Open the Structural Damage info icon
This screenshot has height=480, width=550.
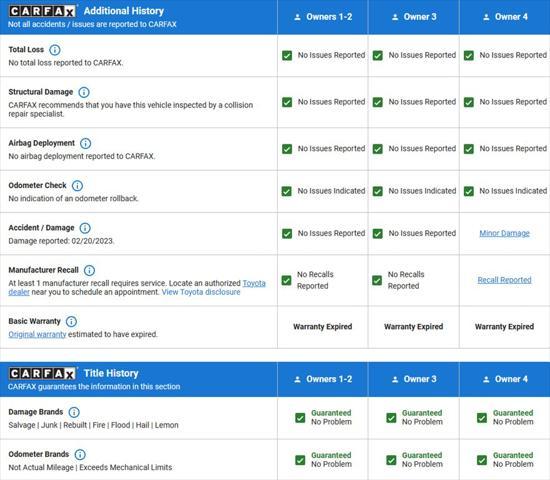tap(84, 92)
